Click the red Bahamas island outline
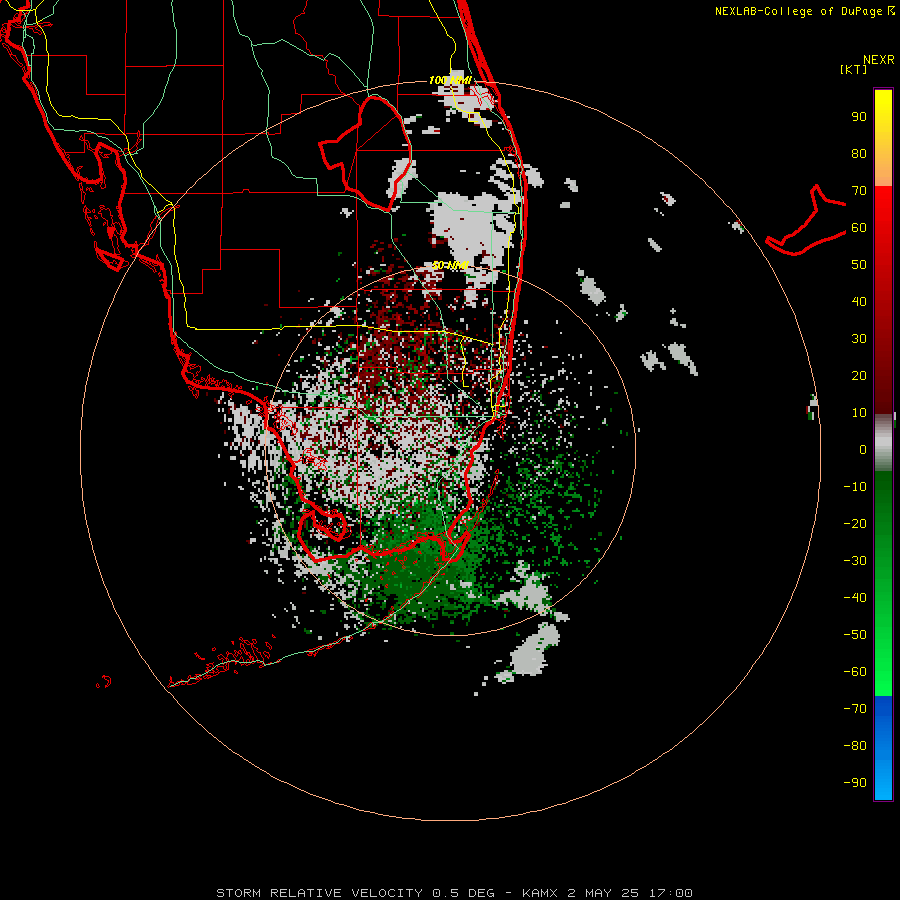 805,221
